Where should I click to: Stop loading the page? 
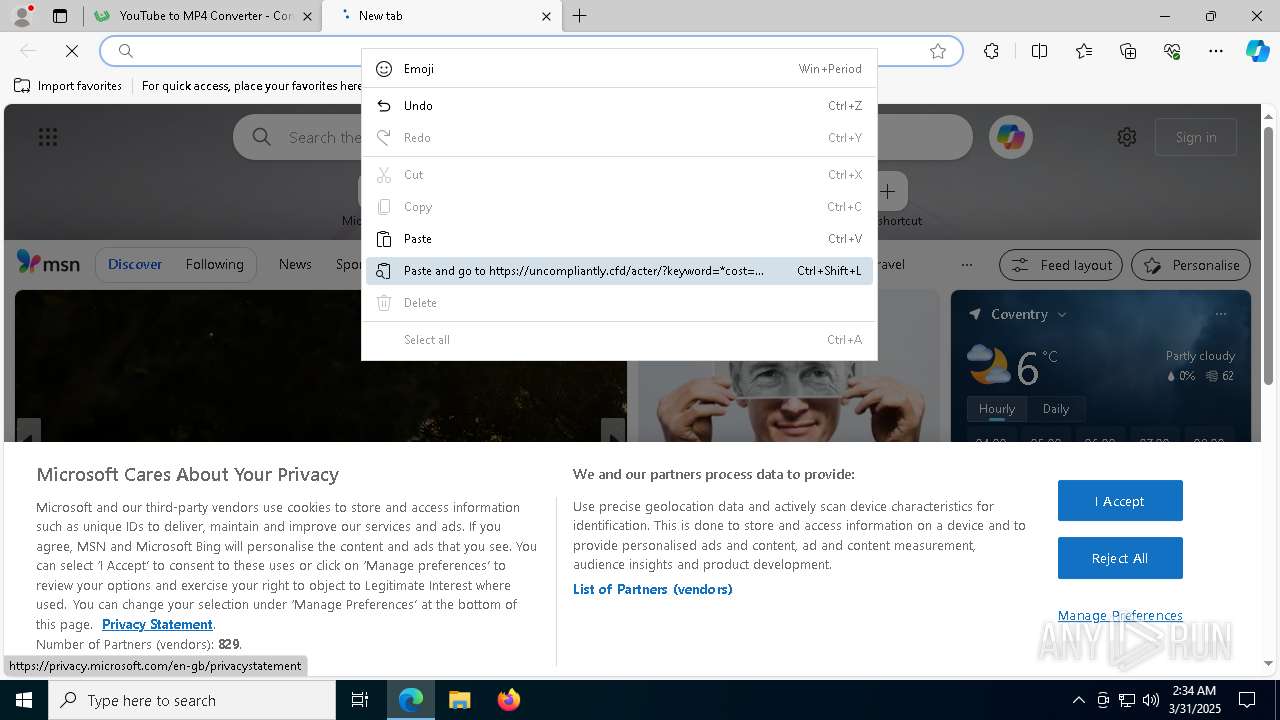pos(72,51)
